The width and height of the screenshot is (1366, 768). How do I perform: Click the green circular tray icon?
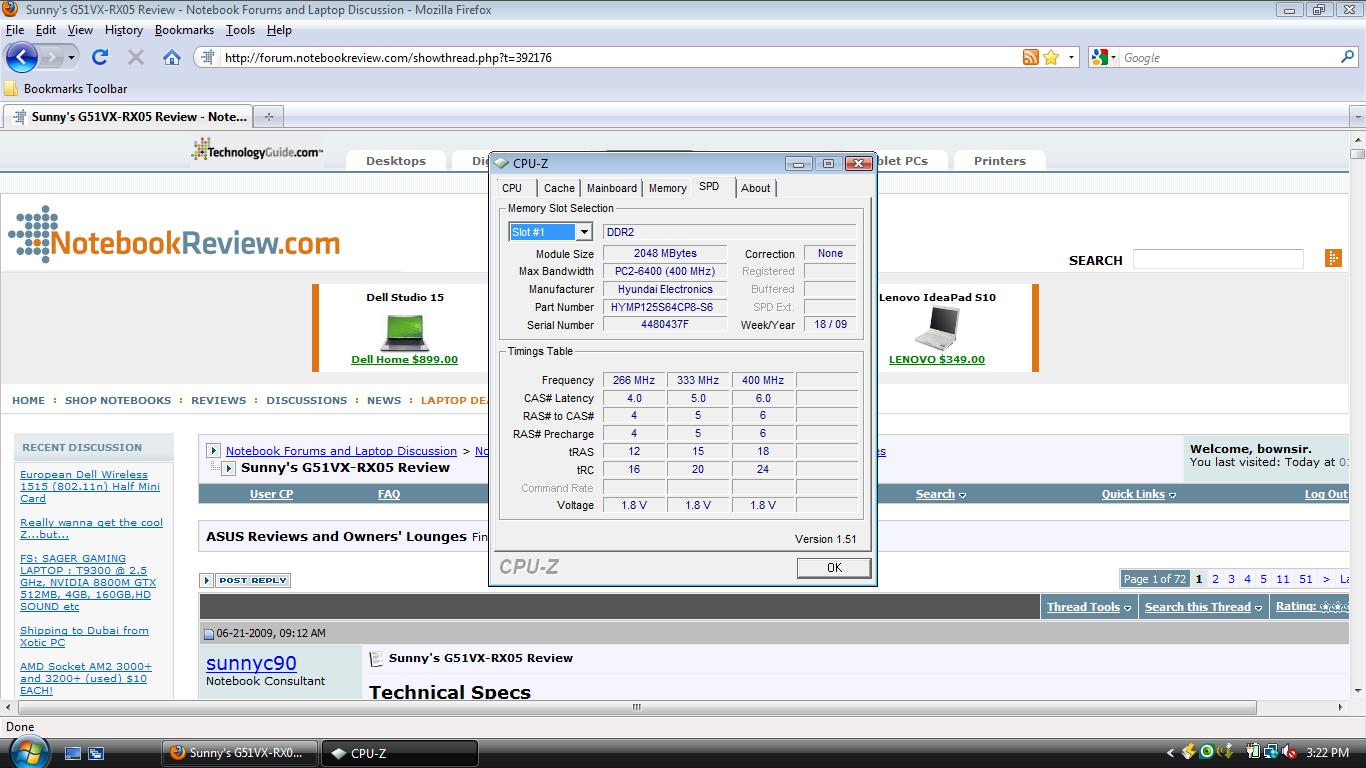[x=1207, y=752]
